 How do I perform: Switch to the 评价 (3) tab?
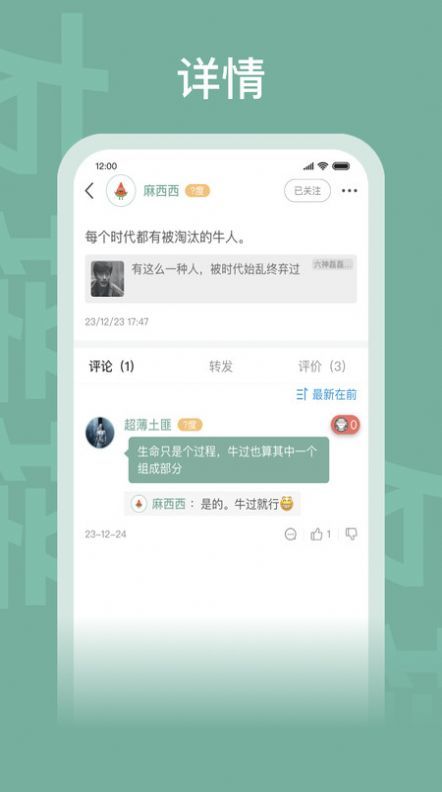322,366
